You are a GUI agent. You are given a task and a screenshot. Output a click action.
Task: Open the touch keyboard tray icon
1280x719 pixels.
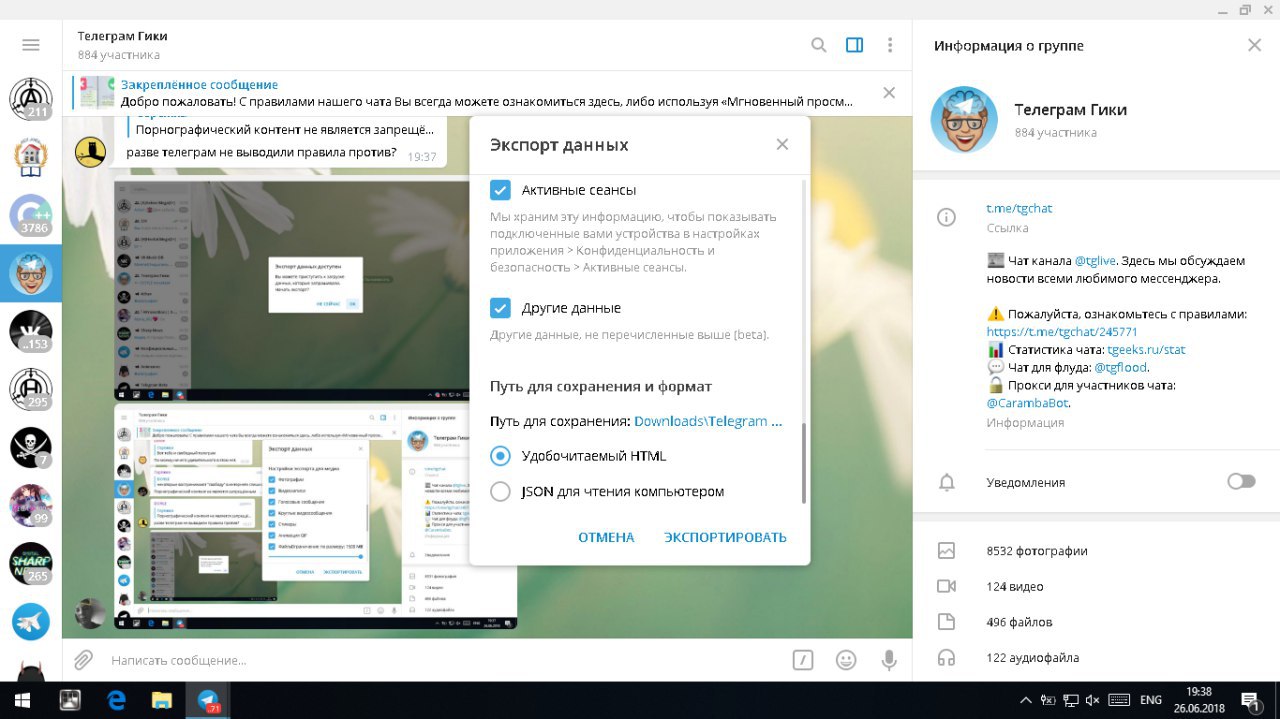pyautogui.click(x=1119, y=700)
